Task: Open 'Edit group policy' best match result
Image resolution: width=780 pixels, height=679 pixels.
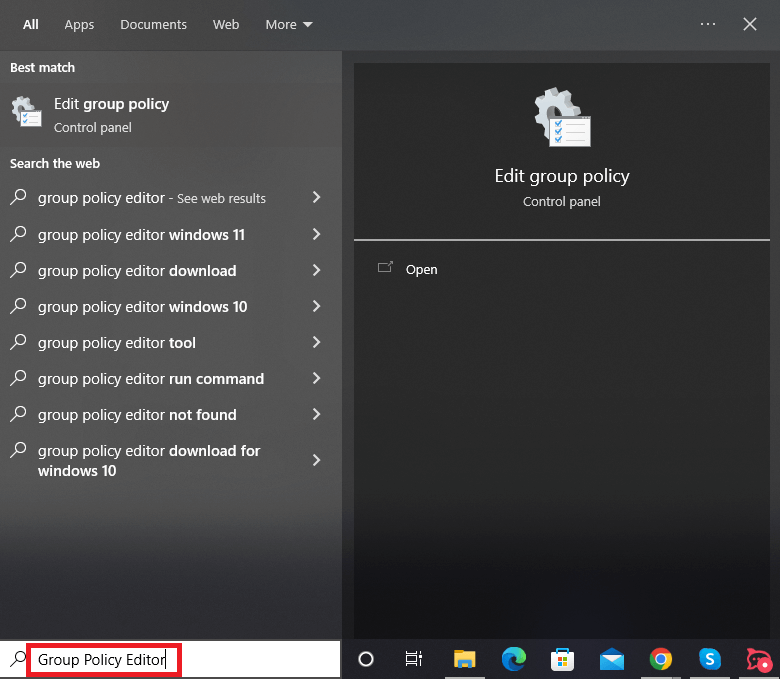Action: click(x=171, y=114)
